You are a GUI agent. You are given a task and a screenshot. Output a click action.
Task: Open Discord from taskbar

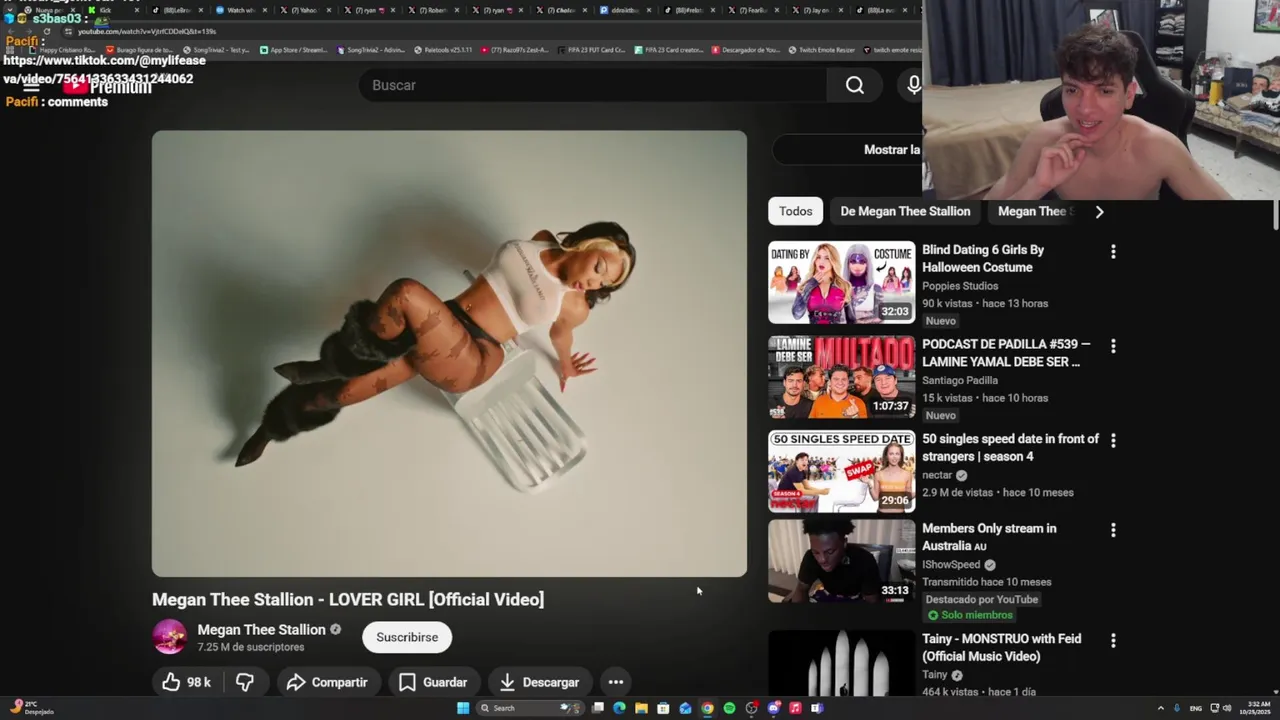774,708
